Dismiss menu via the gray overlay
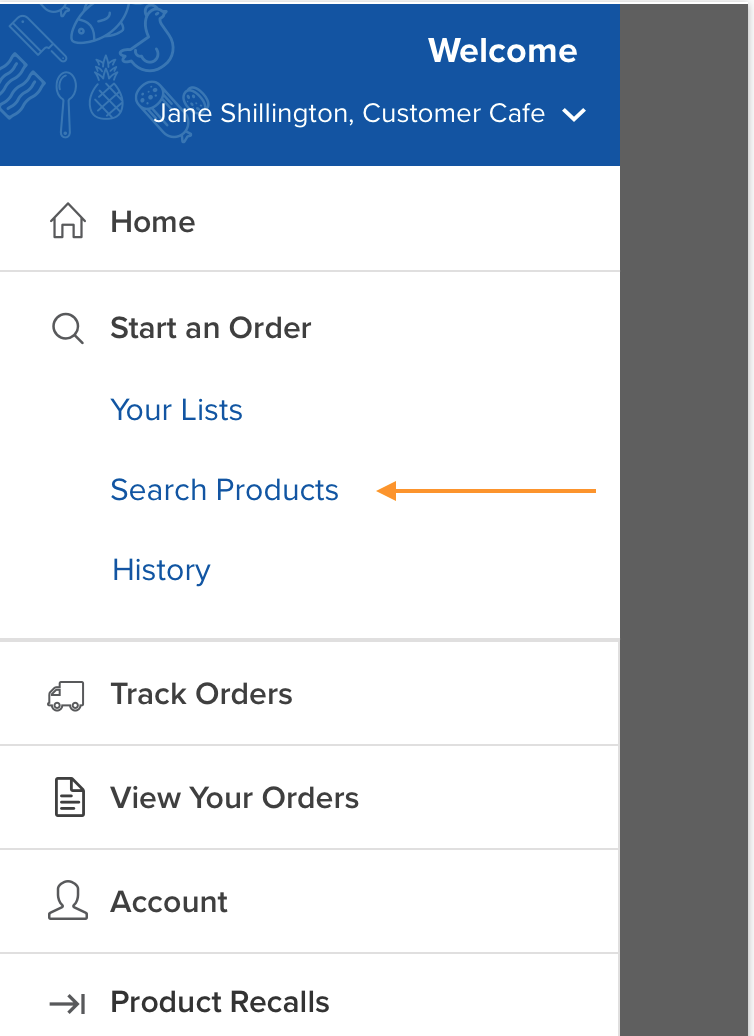Viewport: 754px width, 1036px height. 684,520
